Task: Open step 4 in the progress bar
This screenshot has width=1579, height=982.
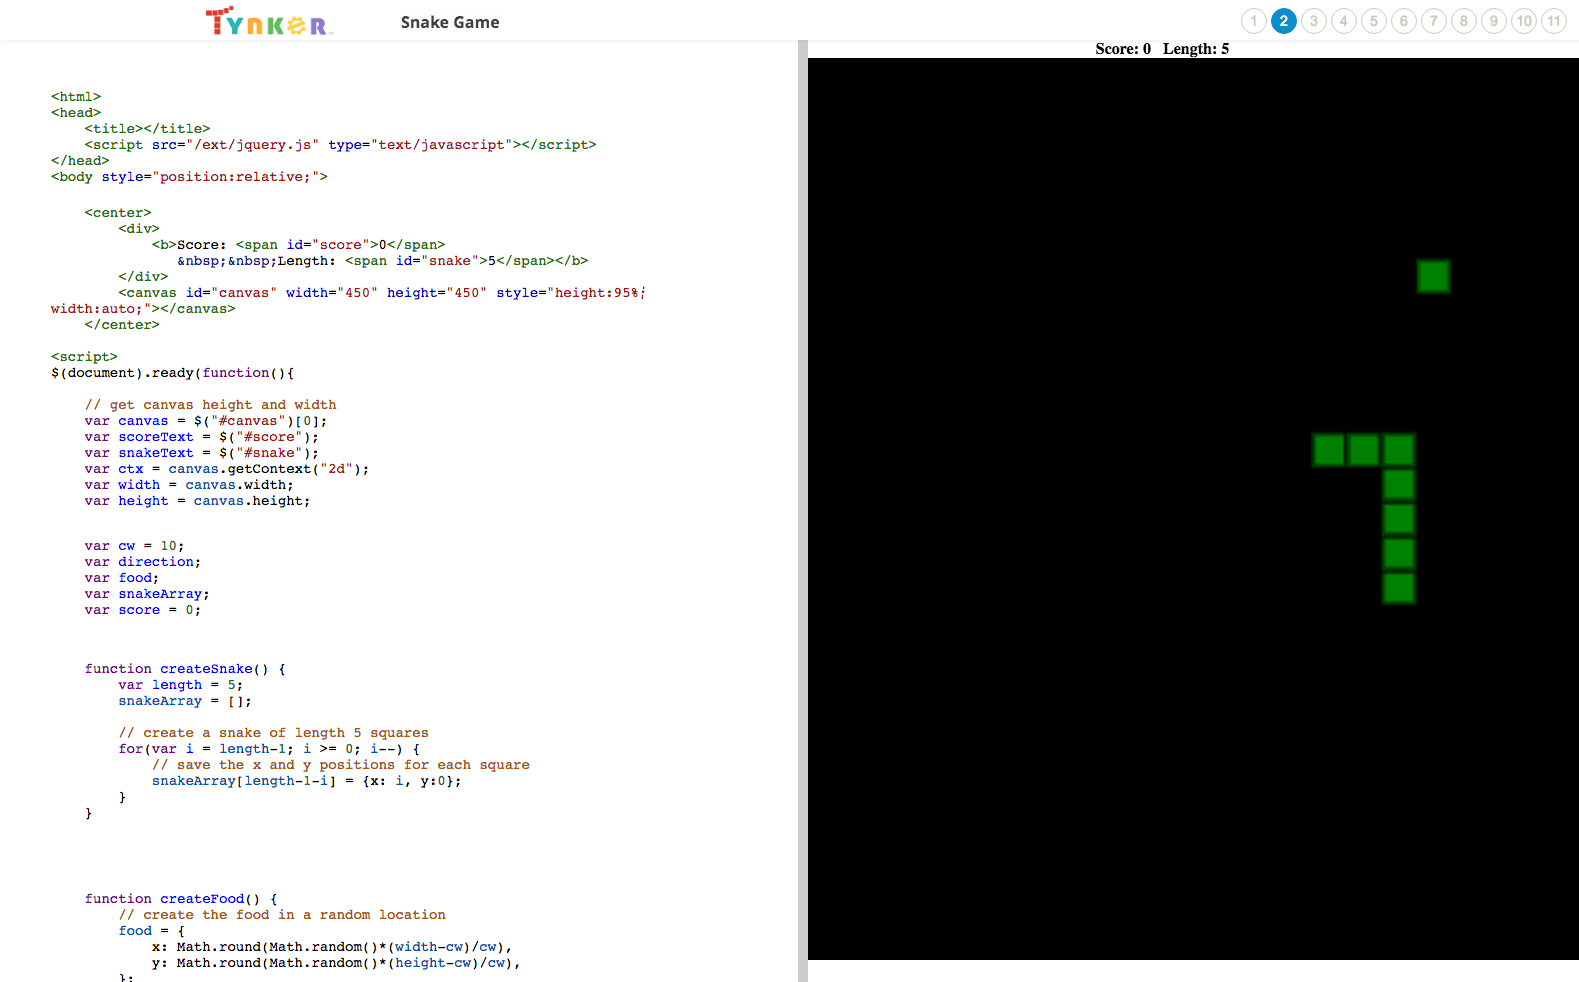Action: 1343,21
